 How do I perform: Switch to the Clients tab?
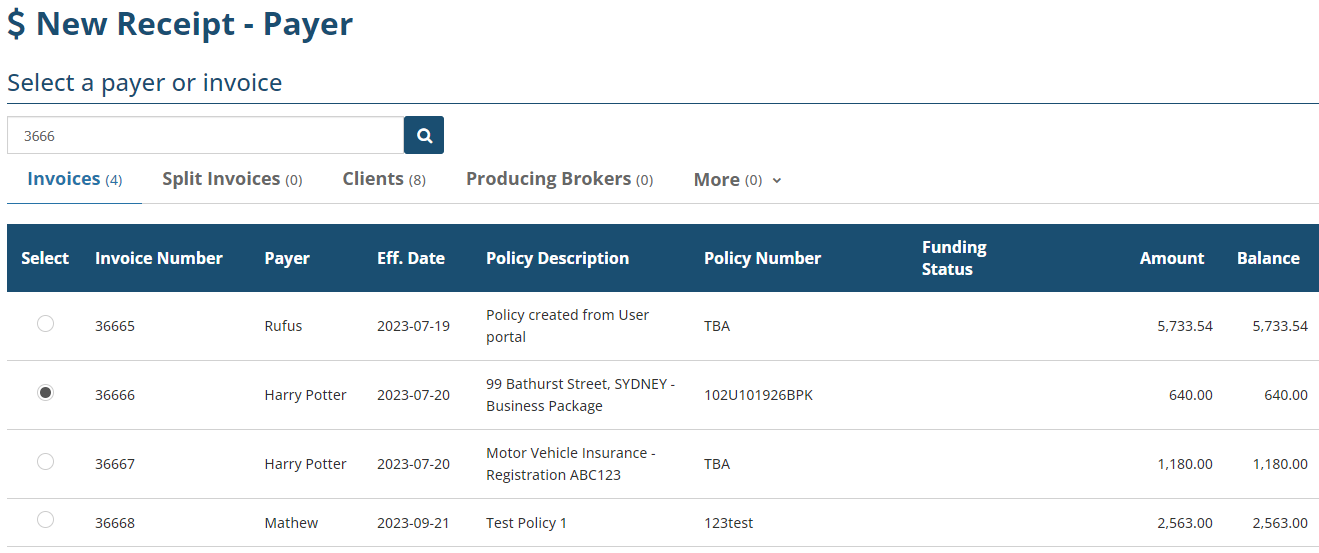click(384, 179)
